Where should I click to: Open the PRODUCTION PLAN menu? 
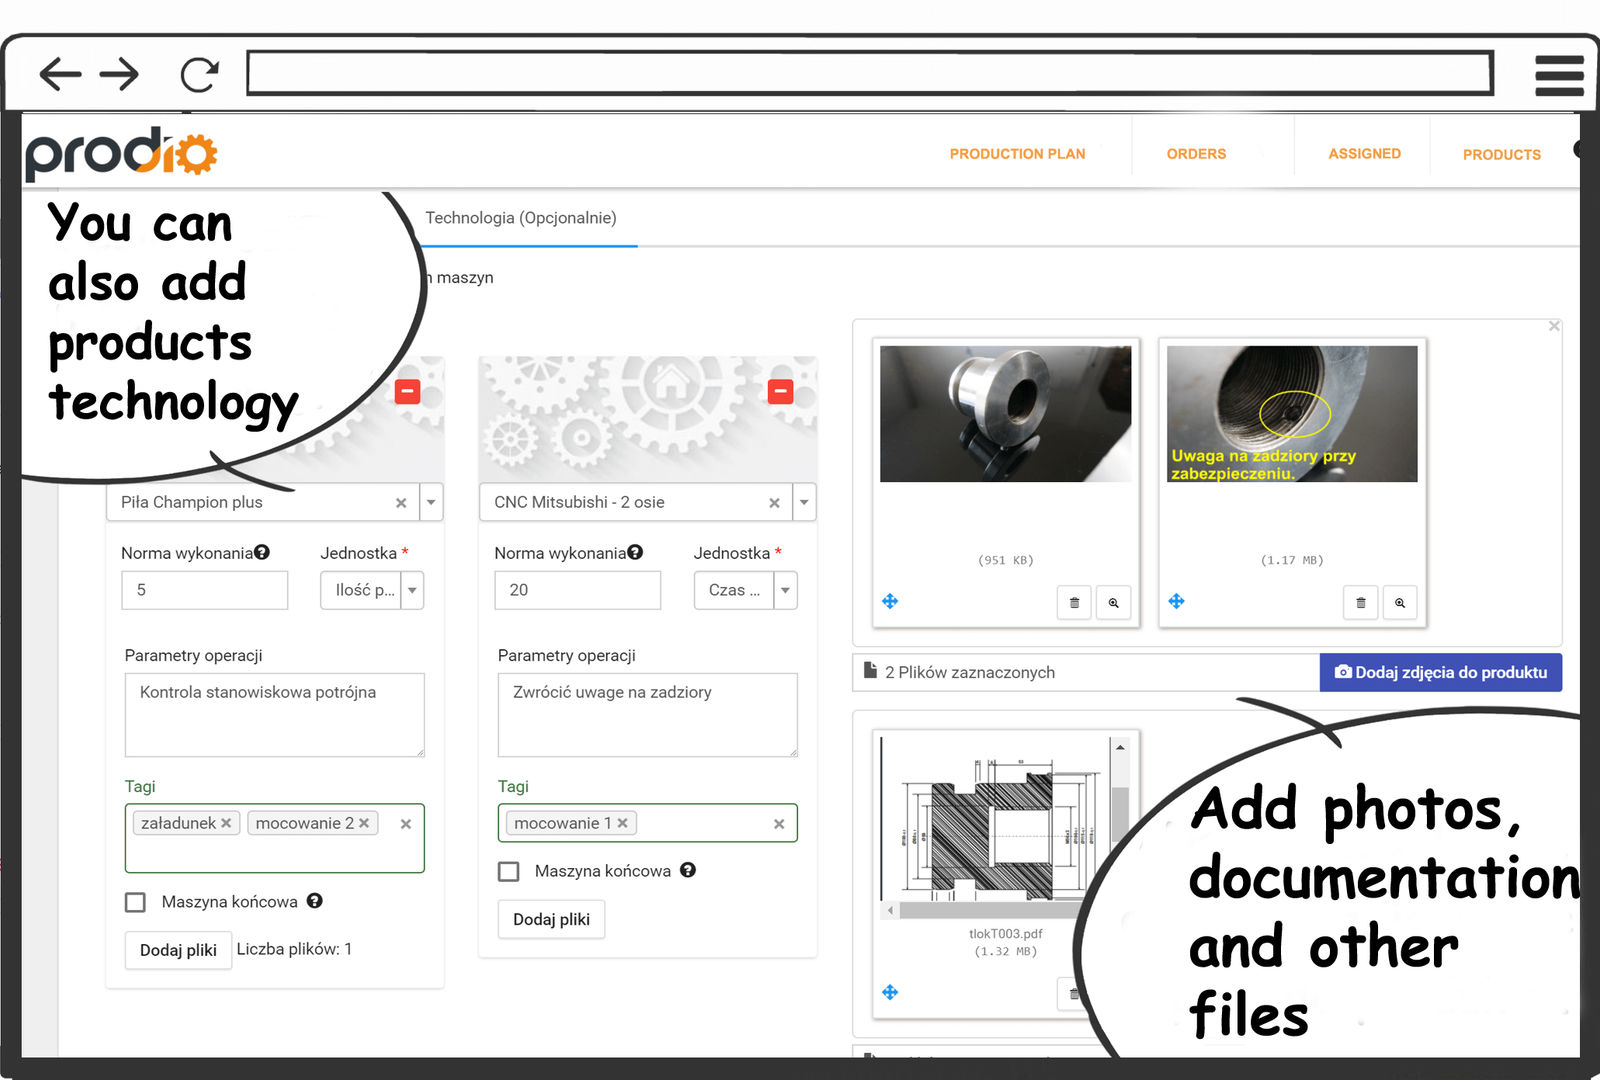click(1017, 154)
